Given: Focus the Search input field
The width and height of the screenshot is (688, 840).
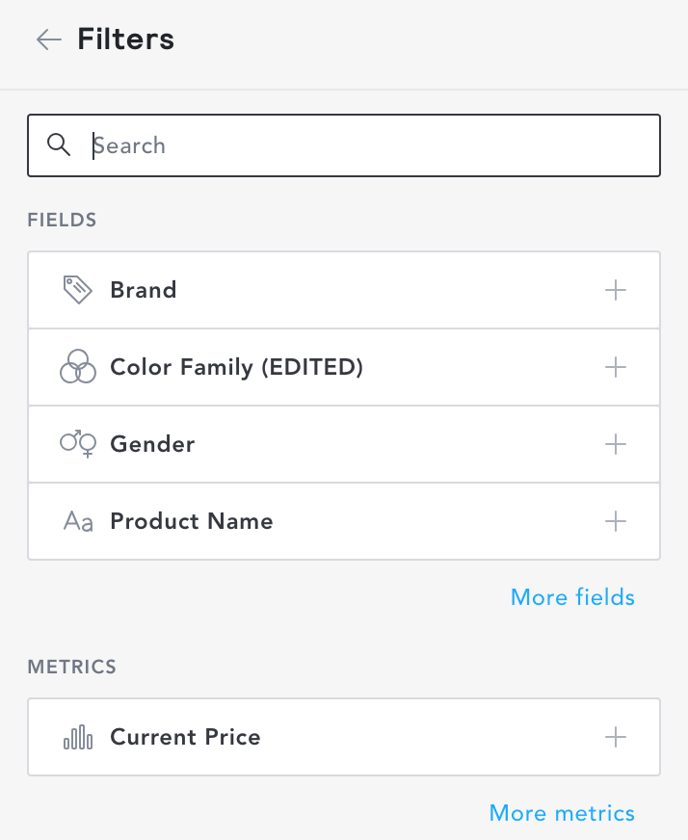Looking at the screenshot, I should click(344, 145).
